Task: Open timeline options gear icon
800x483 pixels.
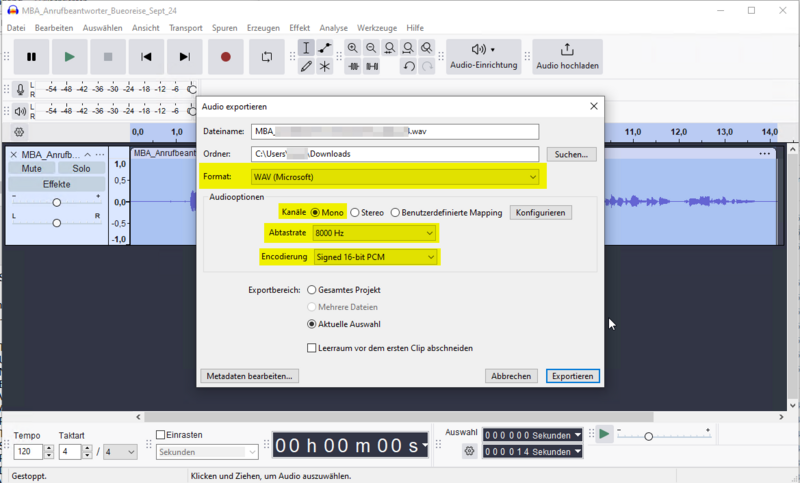Action: pyautogui.click(x=19, y=132)
